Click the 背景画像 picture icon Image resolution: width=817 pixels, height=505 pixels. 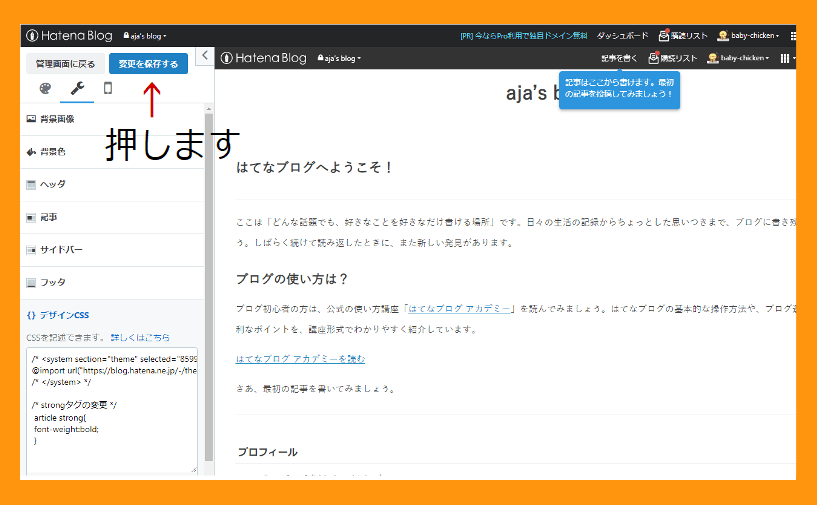(x=31, y=119)
